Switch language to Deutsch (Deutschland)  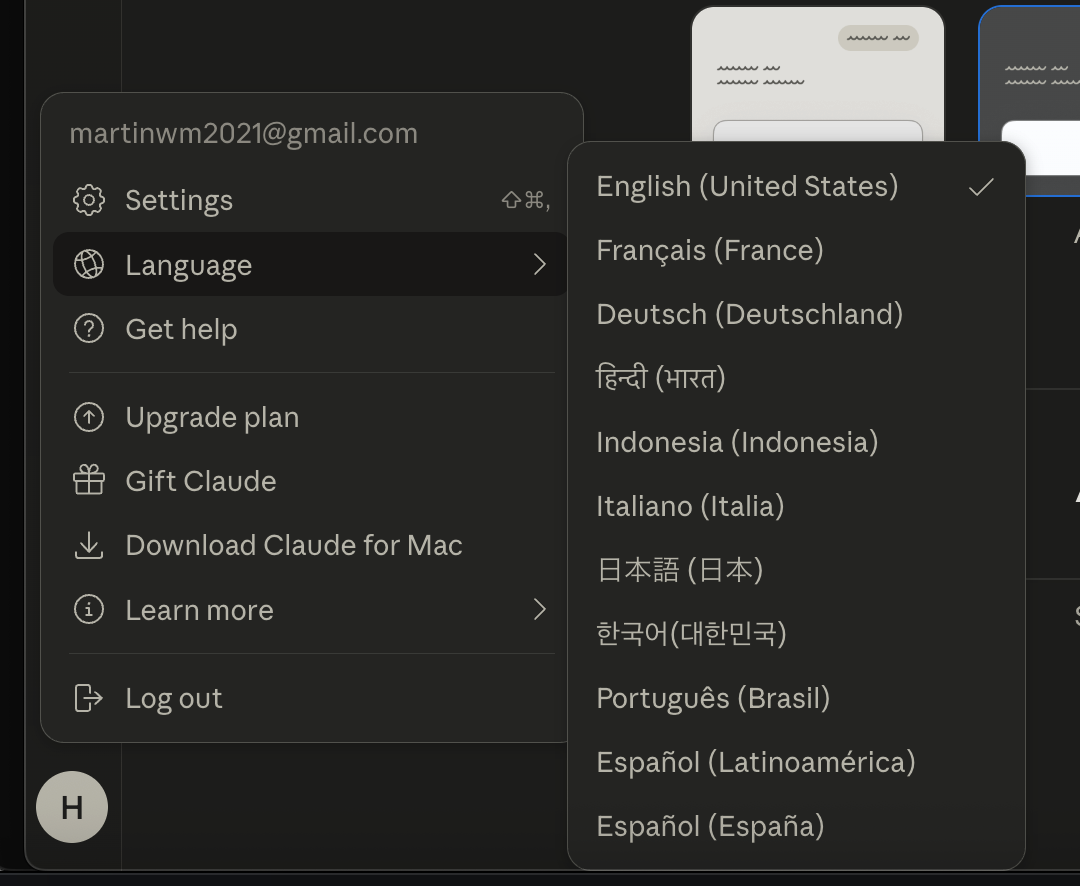[x=796, y=314]
